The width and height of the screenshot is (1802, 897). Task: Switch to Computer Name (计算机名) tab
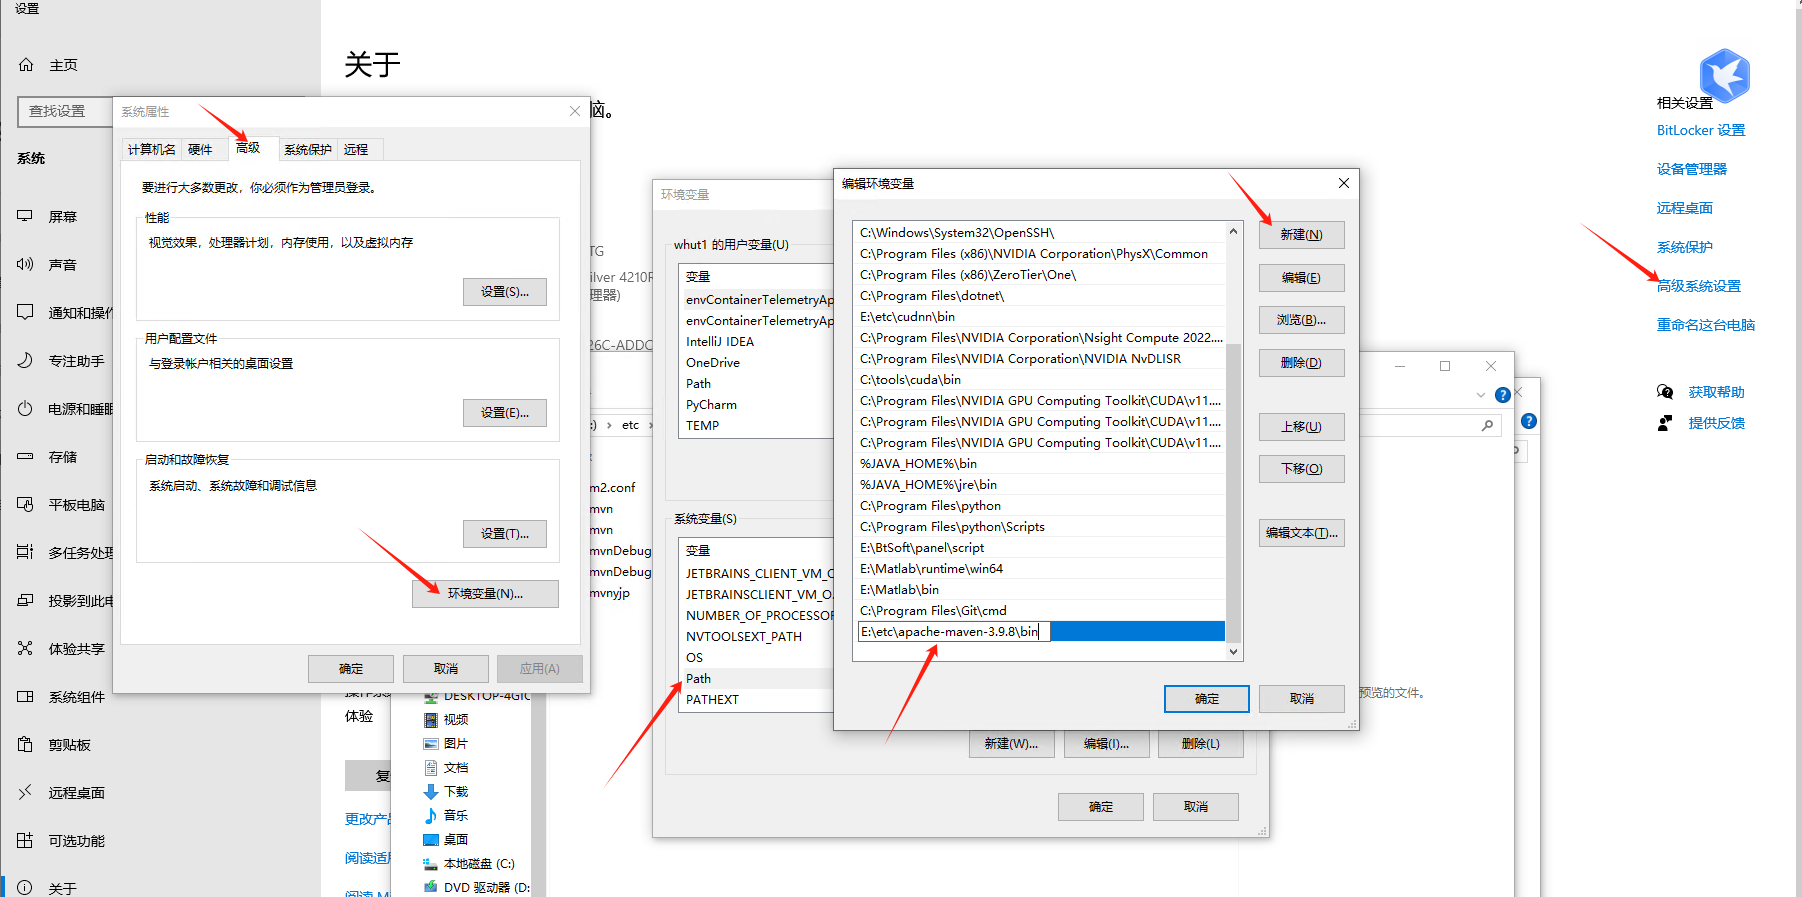coord(151,149)
